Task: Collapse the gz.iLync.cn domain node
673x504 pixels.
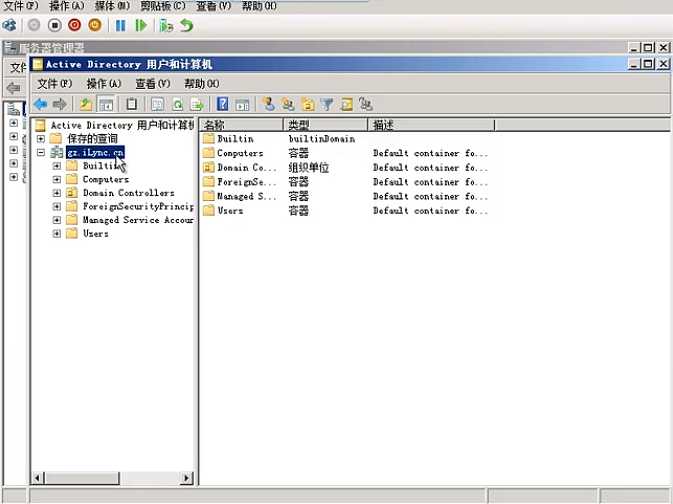Action: pyautogui.click(x=41, y=152)
